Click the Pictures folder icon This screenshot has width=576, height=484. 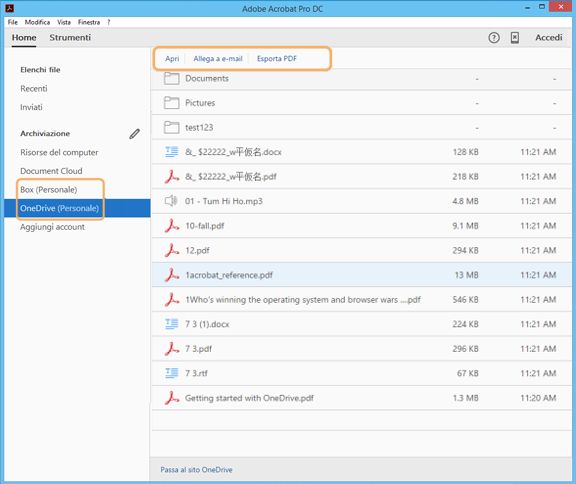(x=172, y=103)
